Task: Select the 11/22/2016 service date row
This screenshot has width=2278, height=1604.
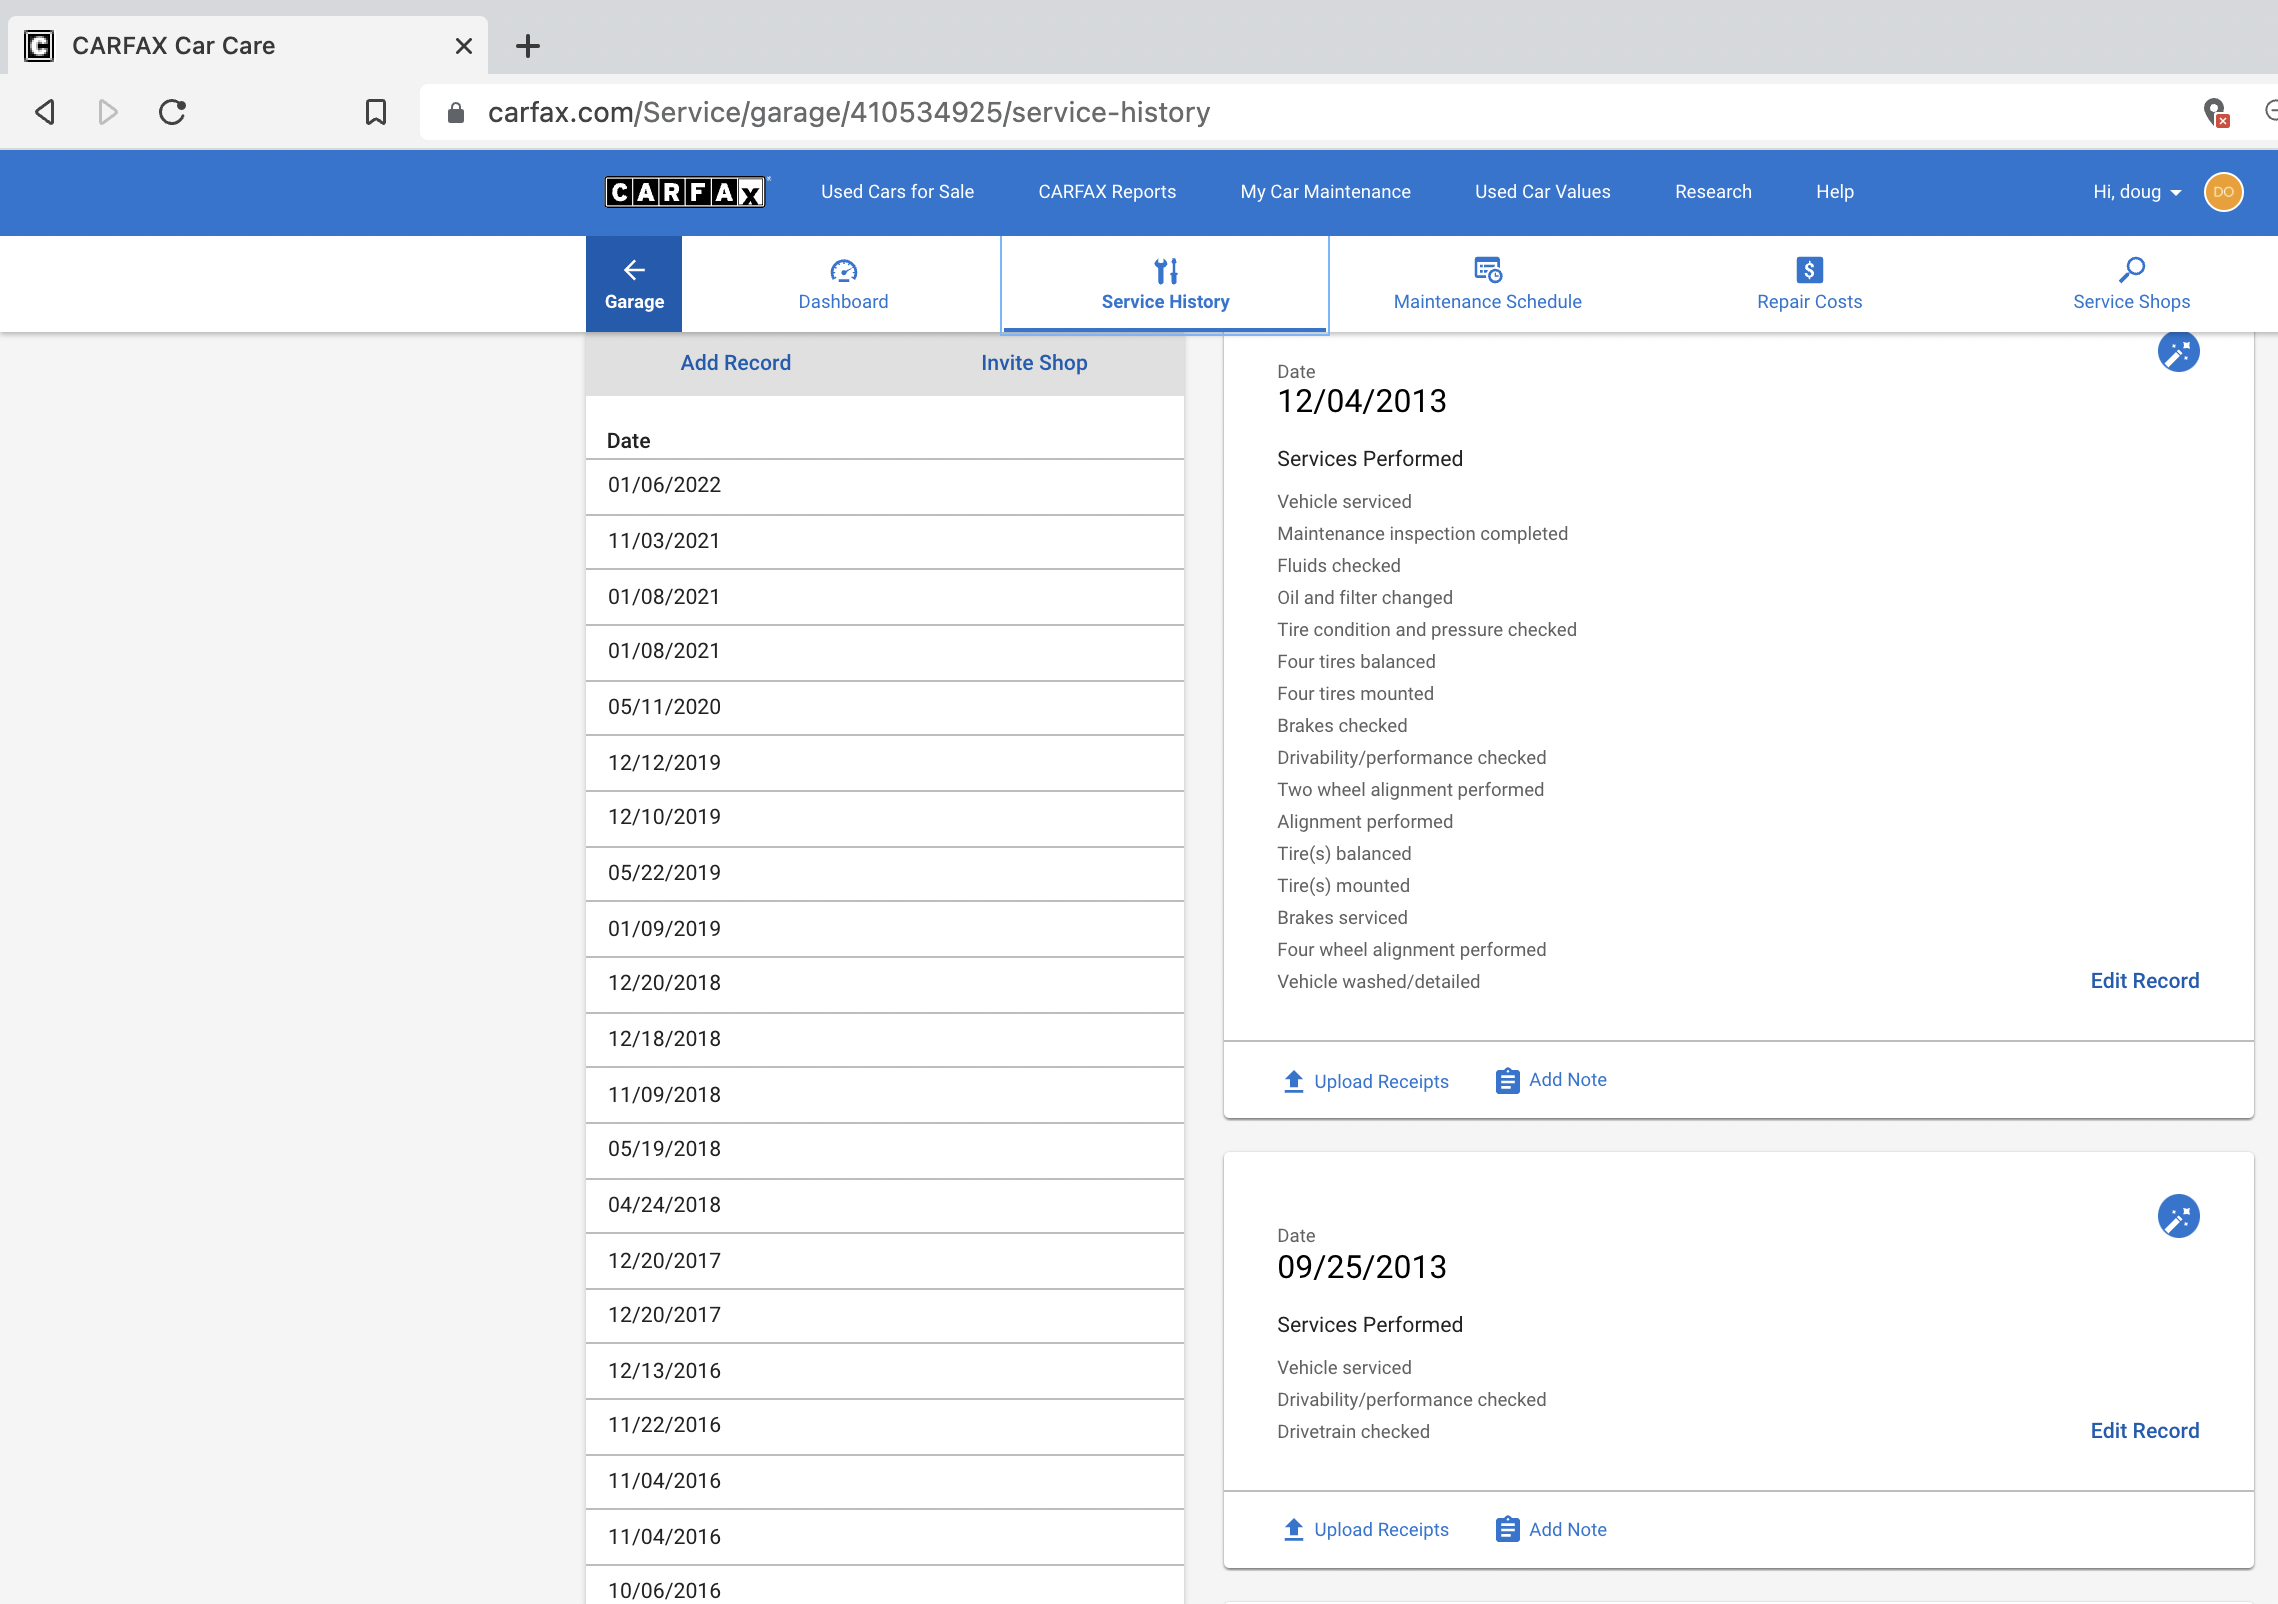Action: pyautogui.click(x=885, y=1426)
